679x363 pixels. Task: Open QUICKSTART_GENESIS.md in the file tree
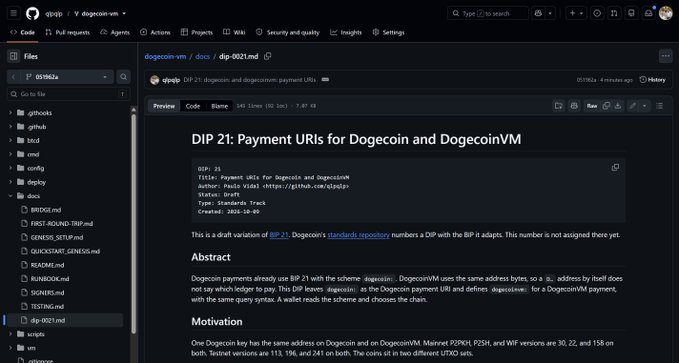pos(65,251)
